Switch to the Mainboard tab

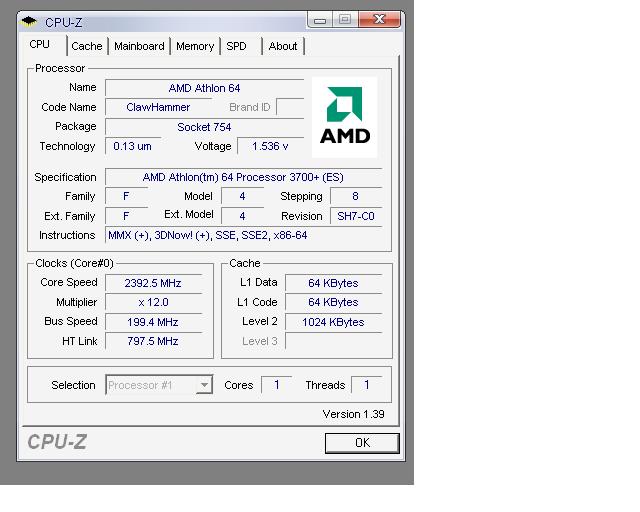139,46
